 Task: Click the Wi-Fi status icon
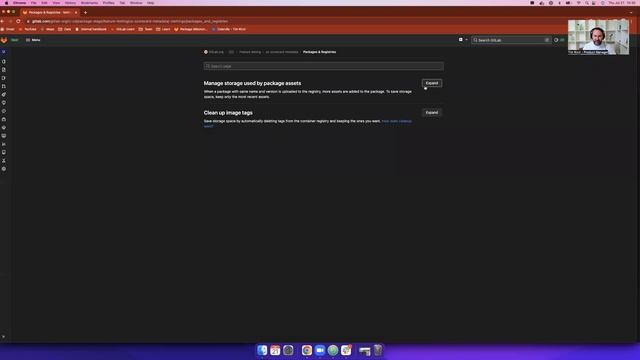pos(578,3)
